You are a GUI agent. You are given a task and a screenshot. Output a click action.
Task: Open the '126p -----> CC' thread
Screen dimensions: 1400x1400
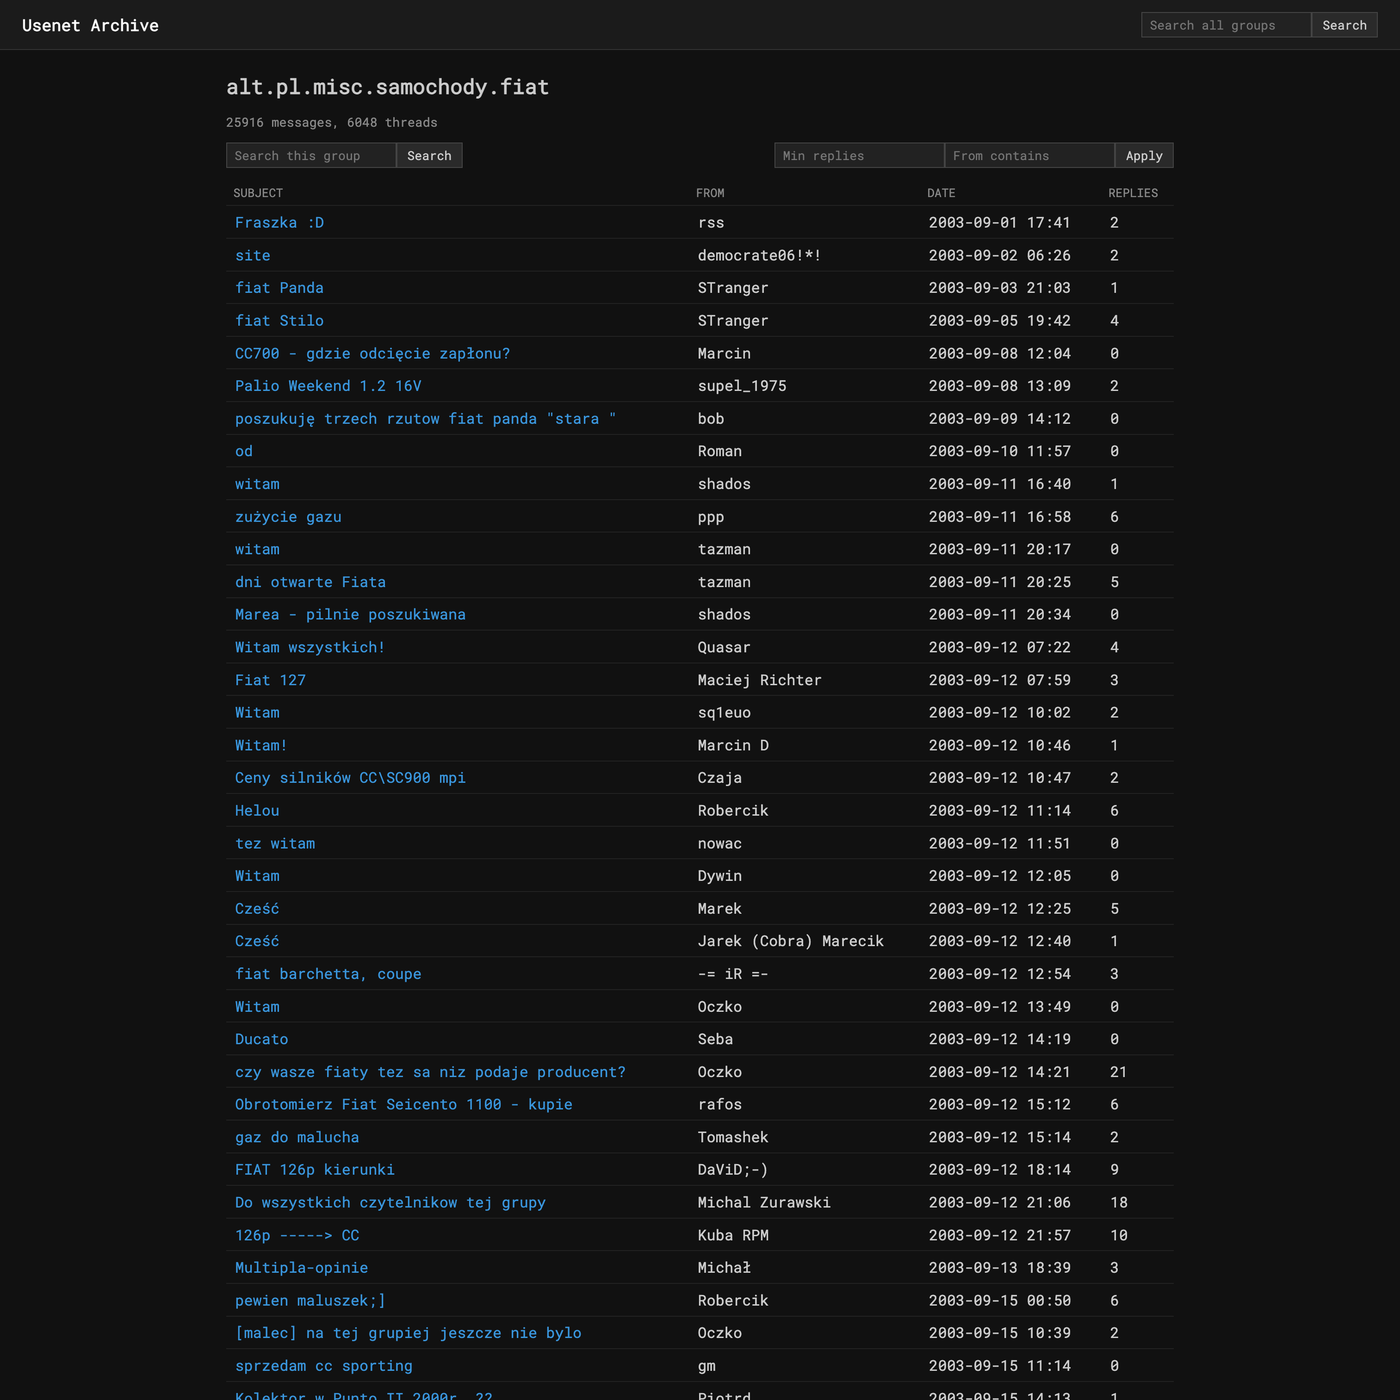tap(297, 1235)
